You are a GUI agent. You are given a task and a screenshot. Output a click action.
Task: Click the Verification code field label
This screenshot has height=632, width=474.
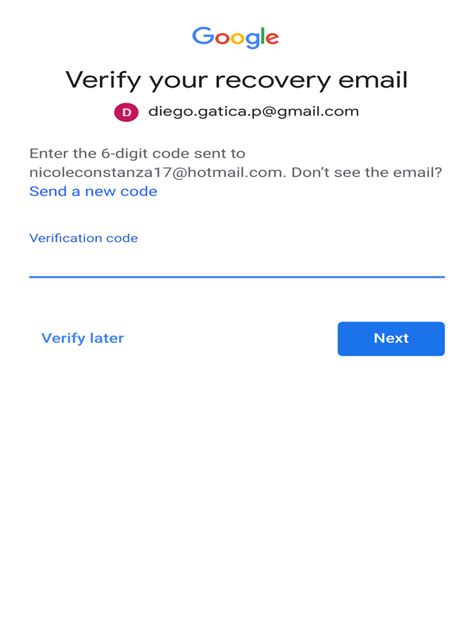pyautogui.click(x=83, y=238)
